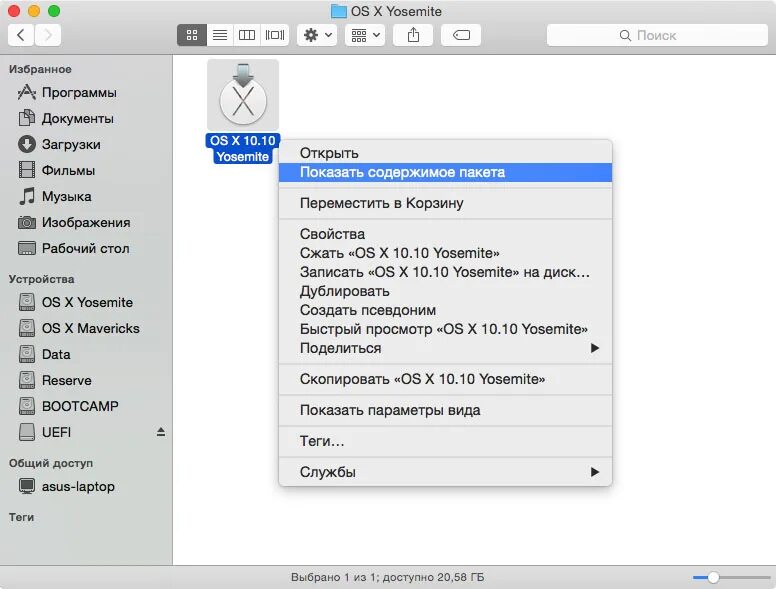Minimize the Finder window

[34, 11]
